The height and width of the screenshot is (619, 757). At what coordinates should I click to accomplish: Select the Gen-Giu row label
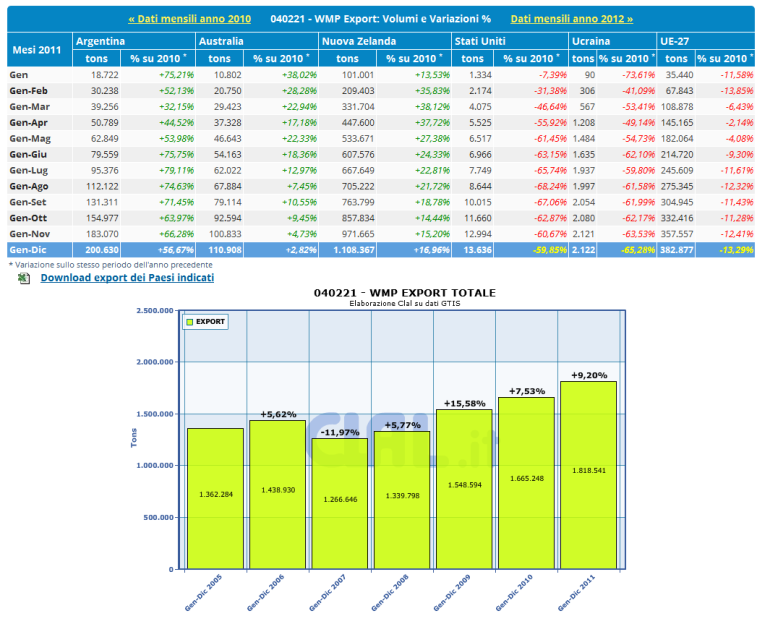coord(28,155)
